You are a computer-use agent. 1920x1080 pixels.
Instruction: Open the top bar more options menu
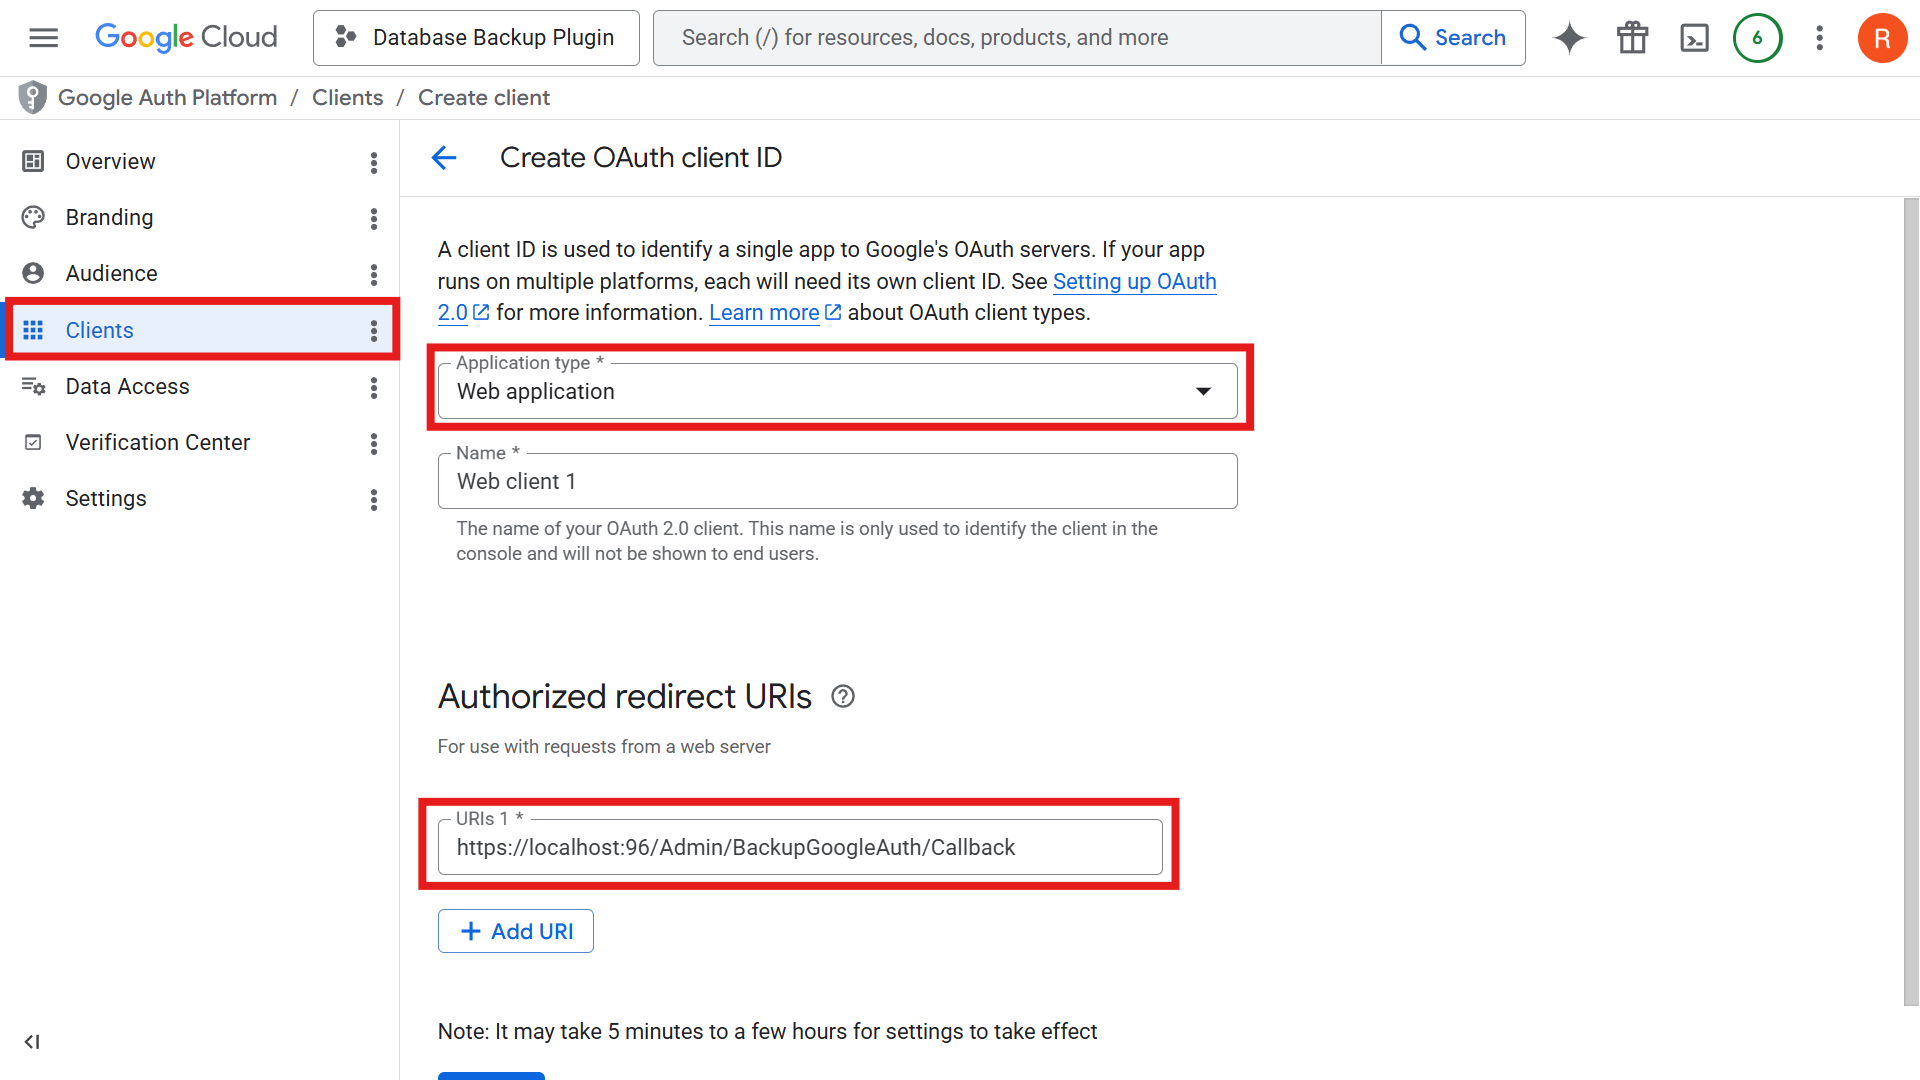pos(1820,38)
